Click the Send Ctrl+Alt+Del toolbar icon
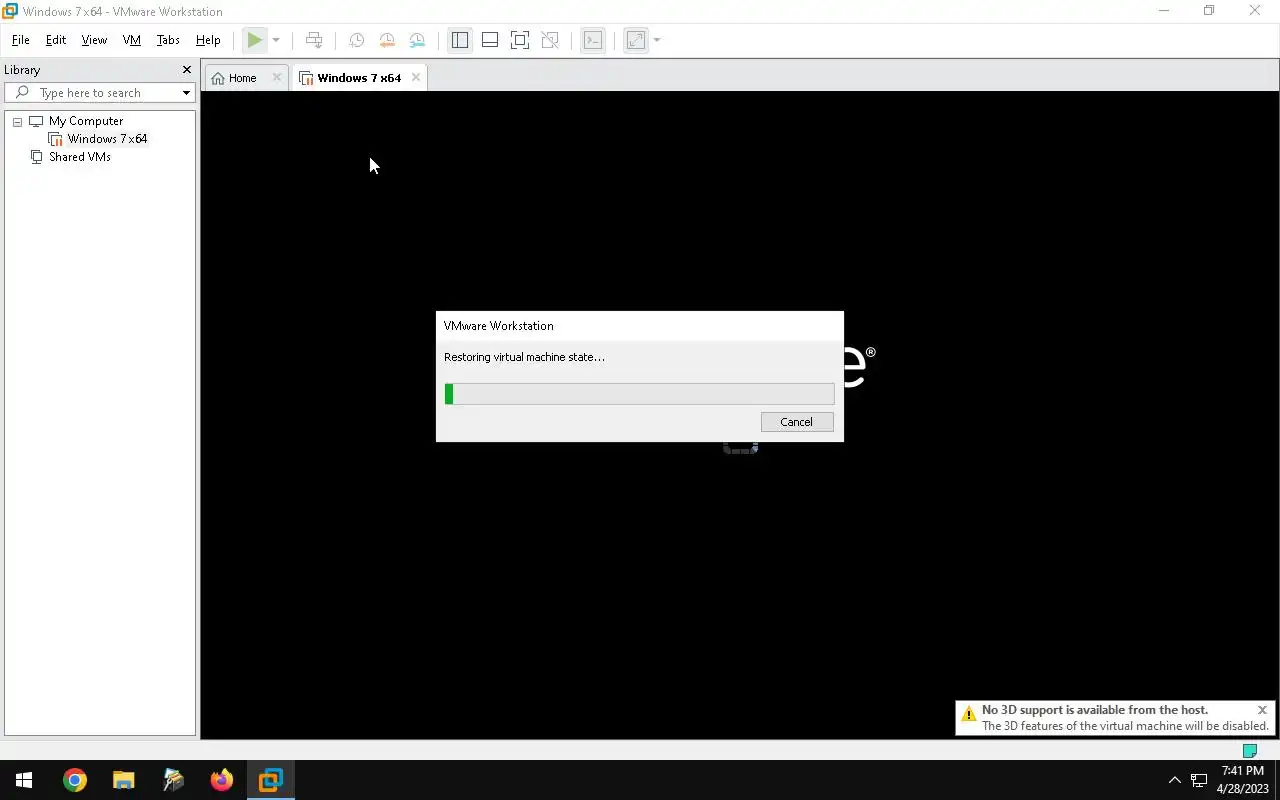This screenshot has width=1280, height=800. click(x=314, y=40)
